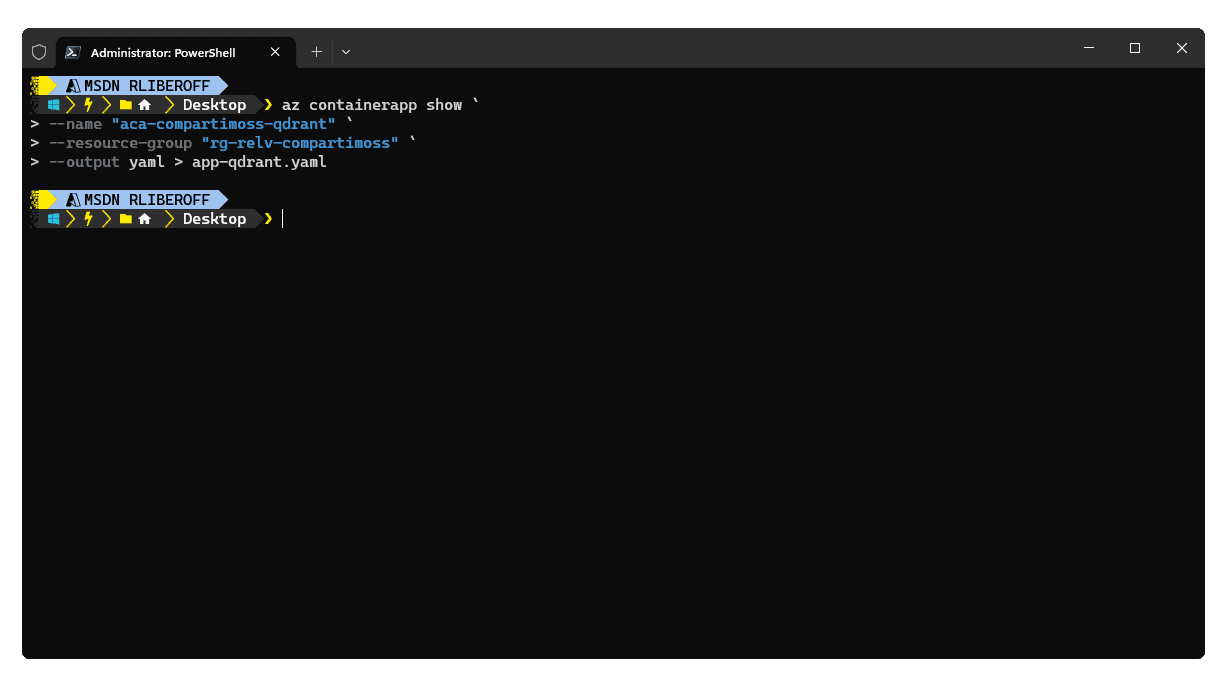The height and width of the screenshot is (675, 1223).
Task: Click the "--output" parameter
Action: click(84, 162)
